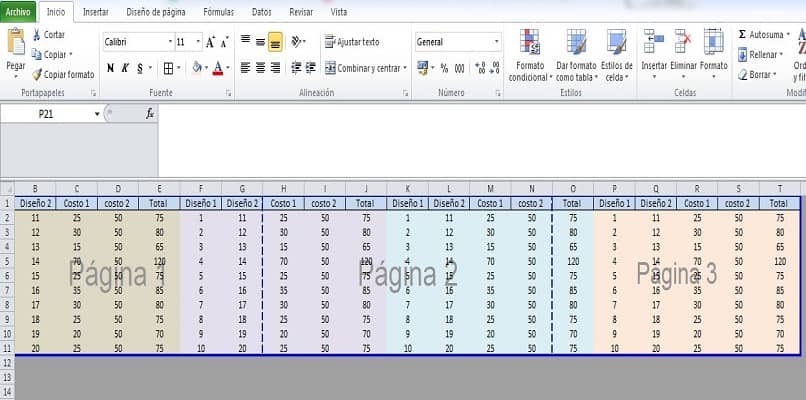Click accounting number format icon

coord(423,68)
